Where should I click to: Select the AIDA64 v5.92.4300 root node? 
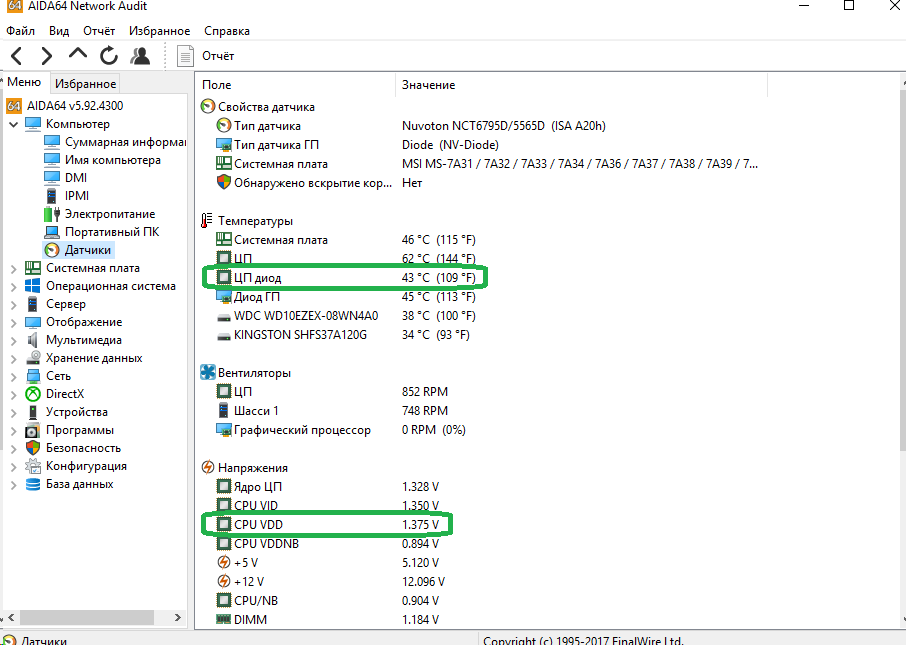tap(75, 106)
